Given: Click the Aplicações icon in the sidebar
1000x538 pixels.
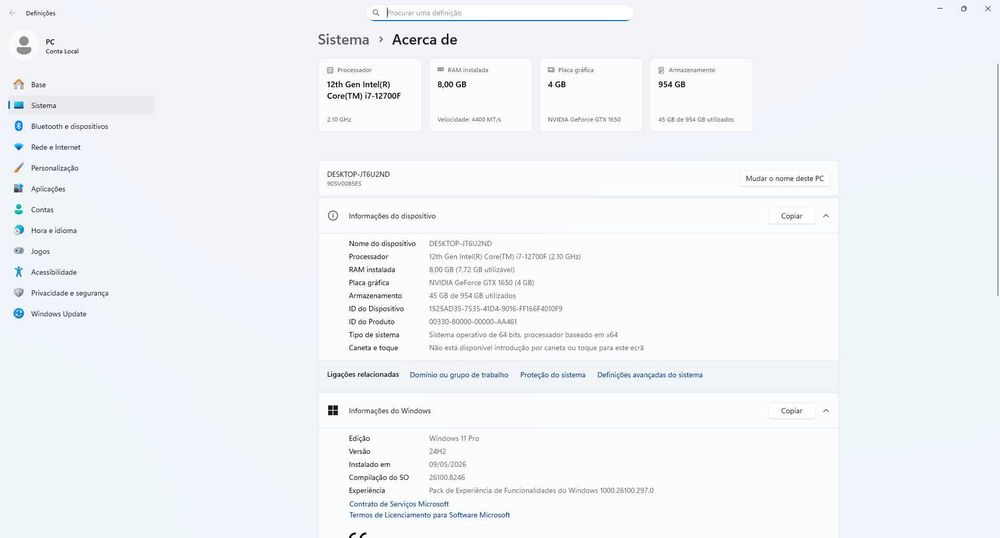Looking at the screenshot, I should pyautogui.click(x=19, y=189).
